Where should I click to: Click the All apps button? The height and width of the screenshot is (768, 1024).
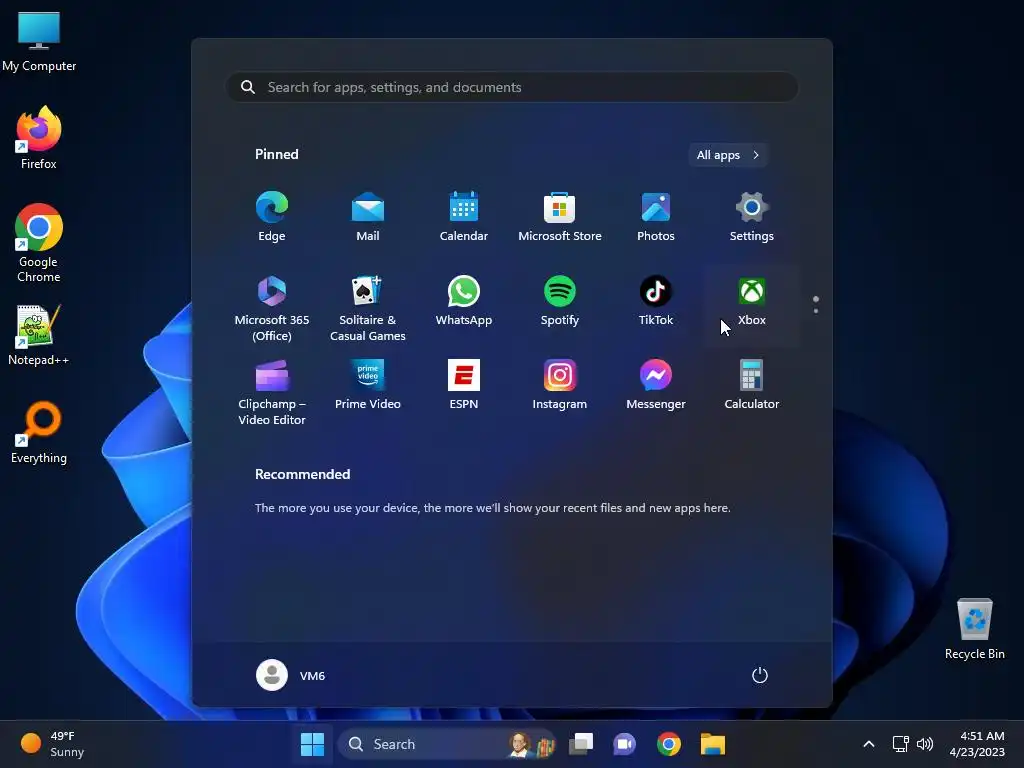728,155
